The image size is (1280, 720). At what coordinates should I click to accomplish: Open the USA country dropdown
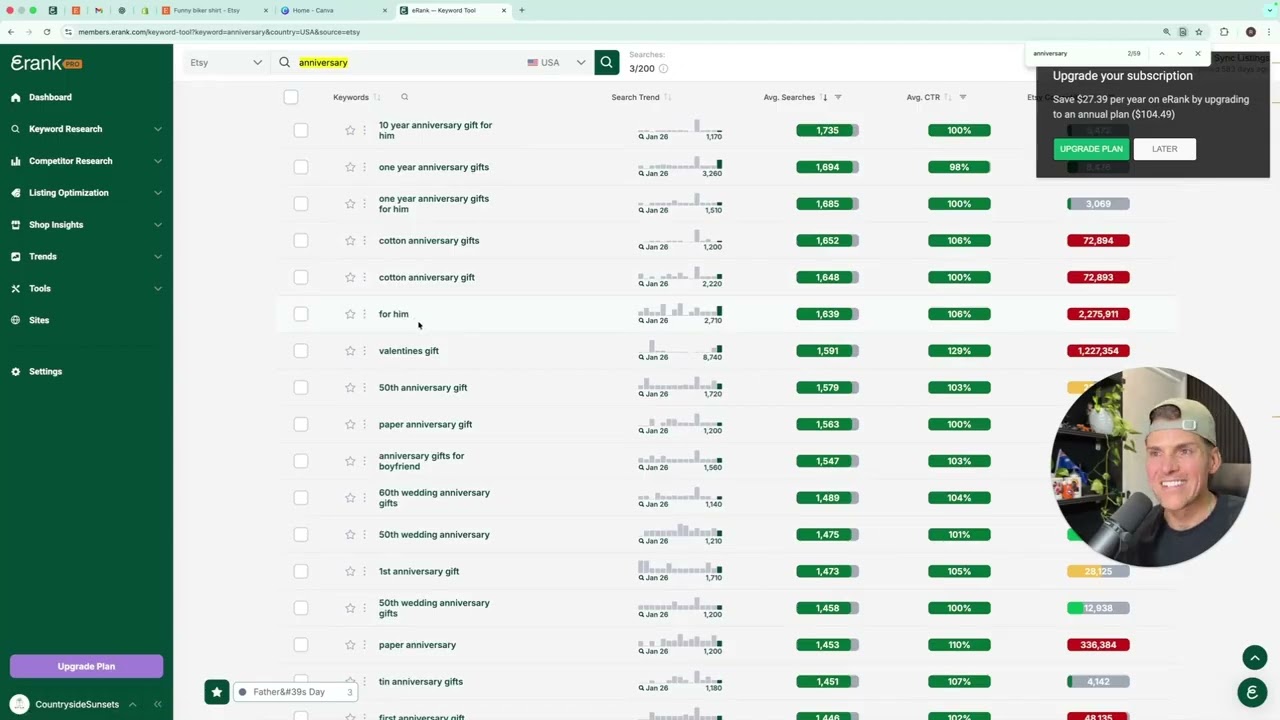[556, 62]
